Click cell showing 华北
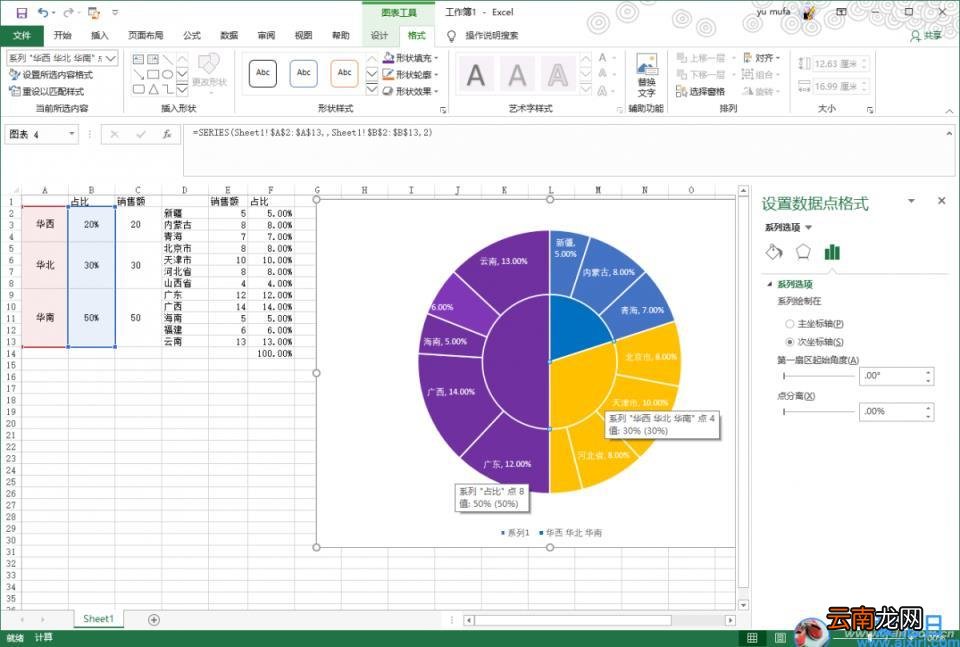This screenshot has width=960, height=647. click(45, 265)
